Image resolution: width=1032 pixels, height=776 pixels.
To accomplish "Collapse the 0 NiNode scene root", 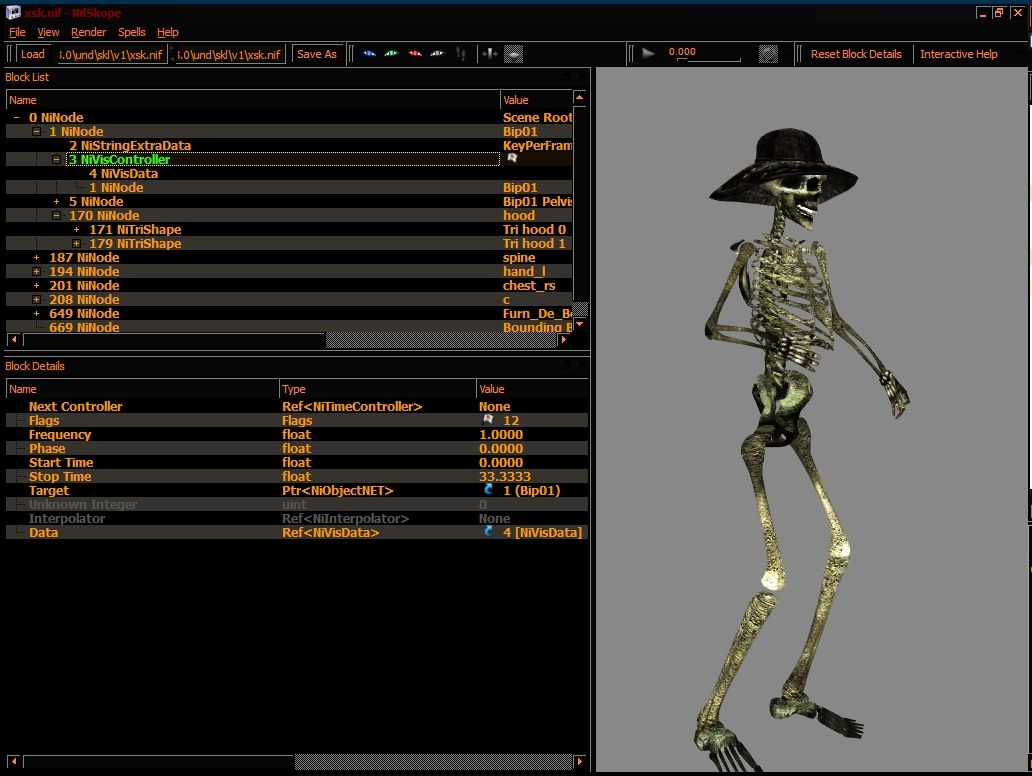I will click(16, 118).
